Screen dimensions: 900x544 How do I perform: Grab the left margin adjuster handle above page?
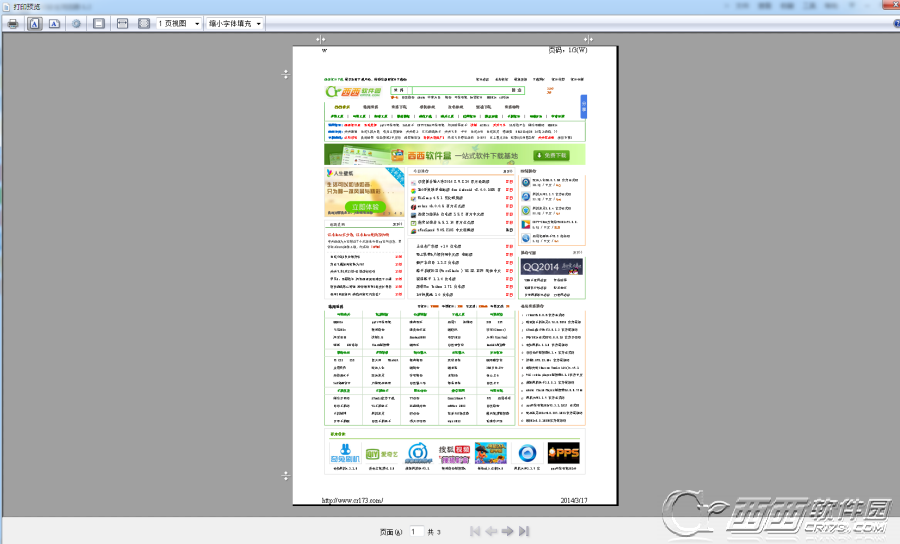[x=320, y=40]
